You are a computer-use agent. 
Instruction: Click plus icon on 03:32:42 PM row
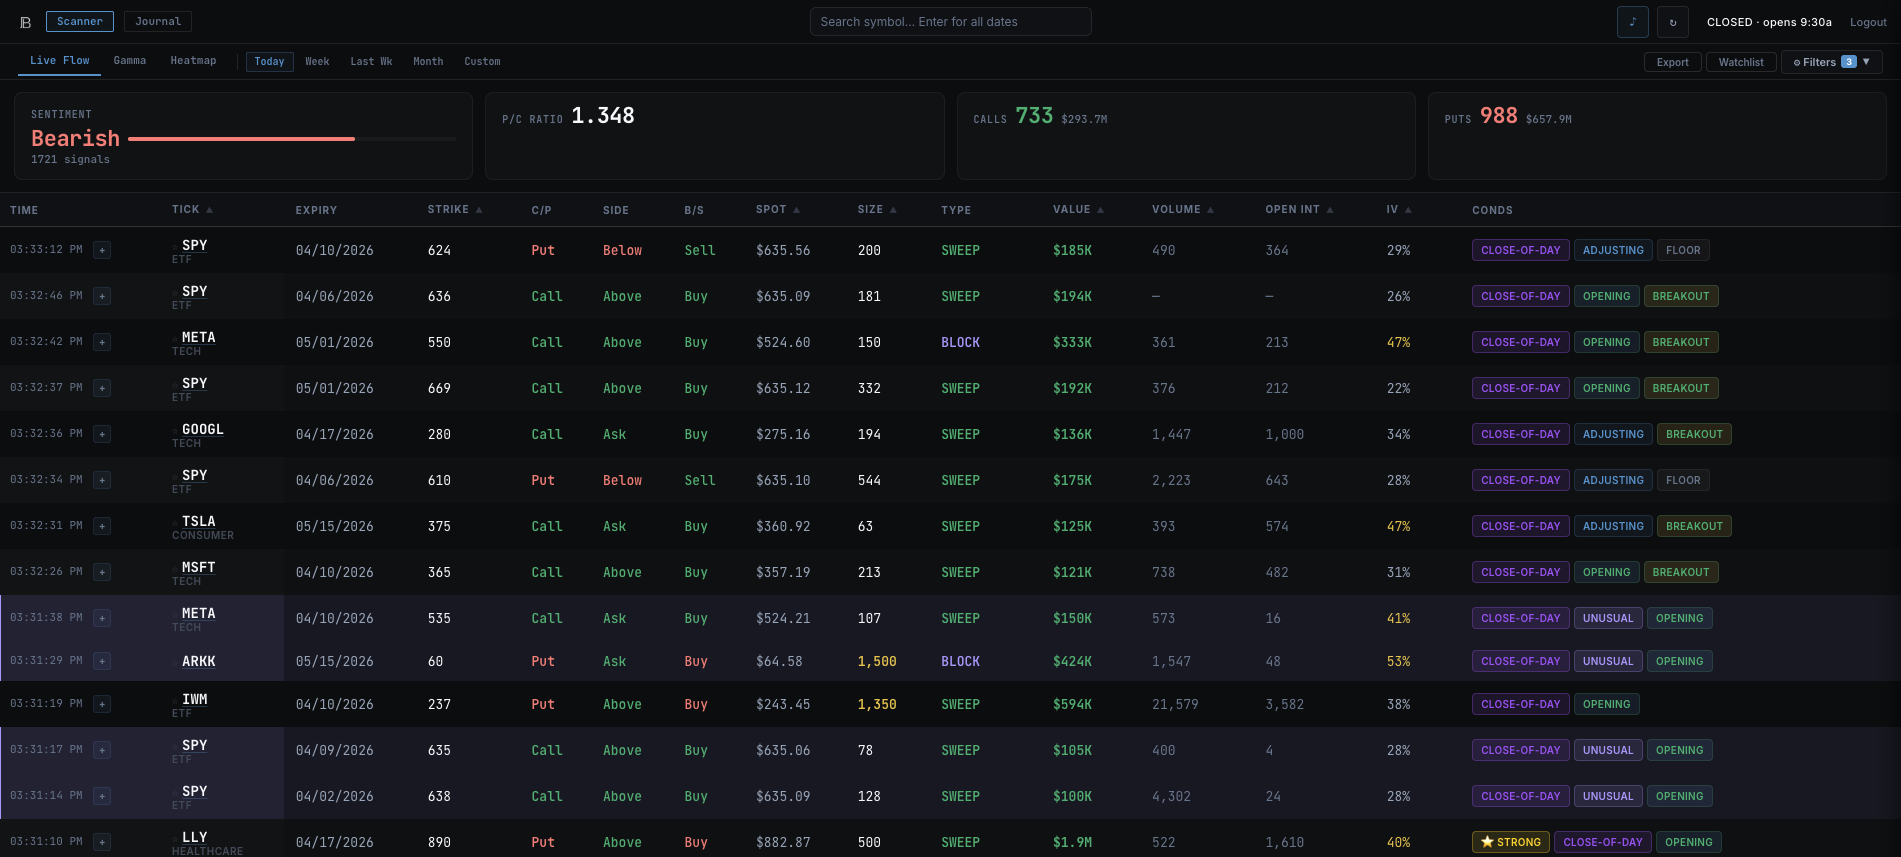[x=102, y=342]
